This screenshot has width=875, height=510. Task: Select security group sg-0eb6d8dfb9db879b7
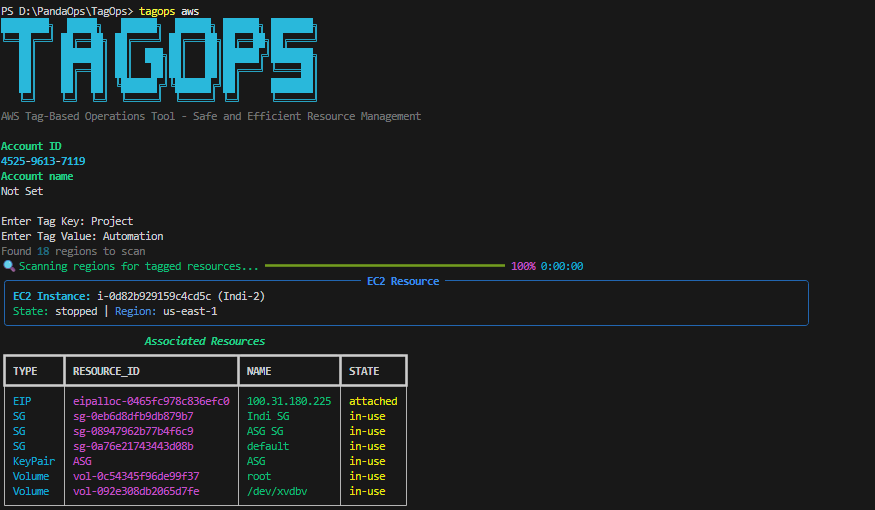(x=133, y=416)
